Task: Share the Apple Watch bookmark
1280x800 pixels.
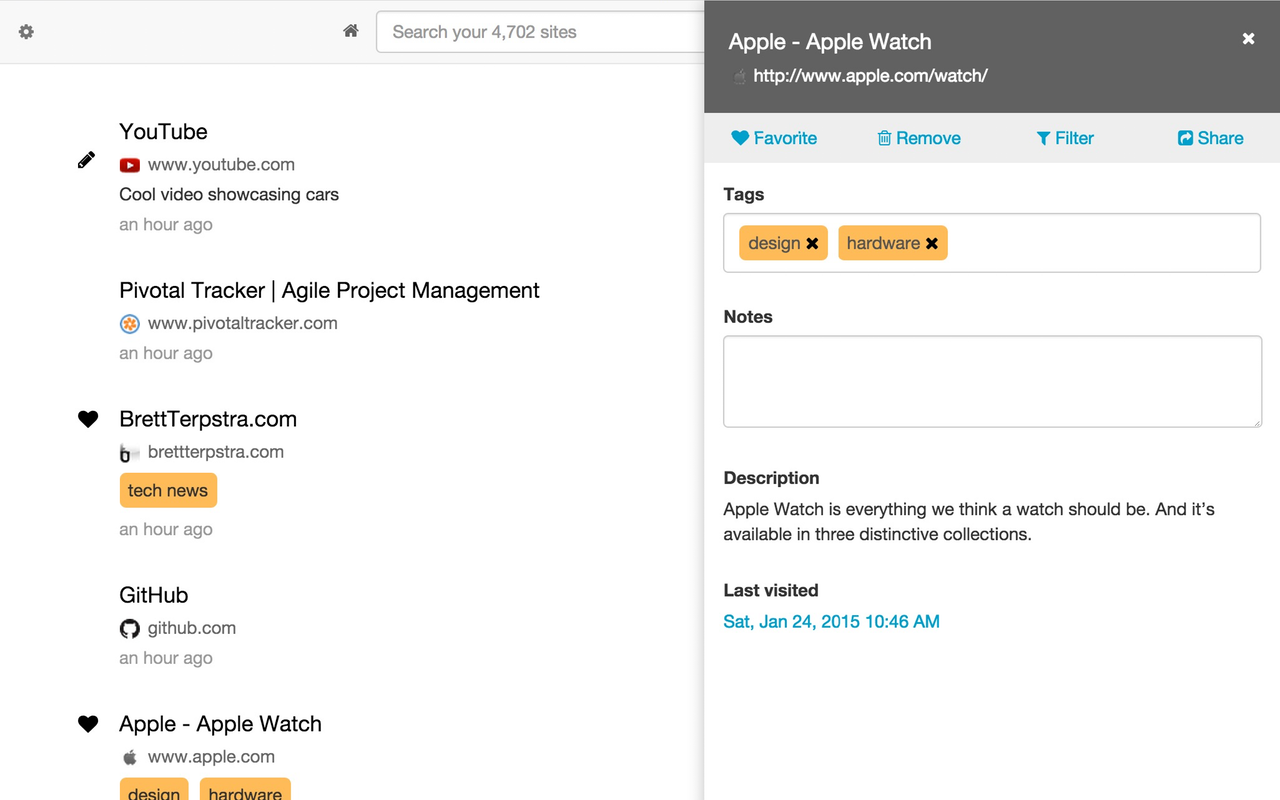Action: tap(1211, 138)
